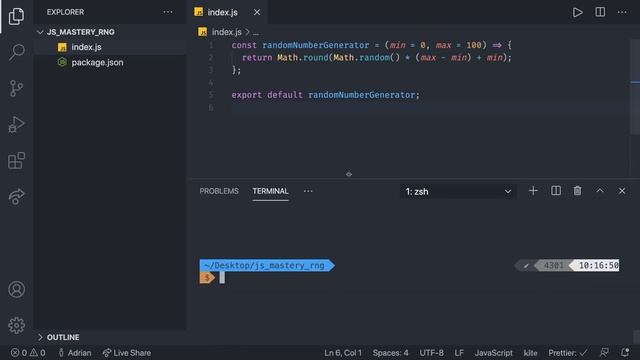Open the Manage settings gear
Image resolution: width=640 pixels, height=360 pixels.
16,325
